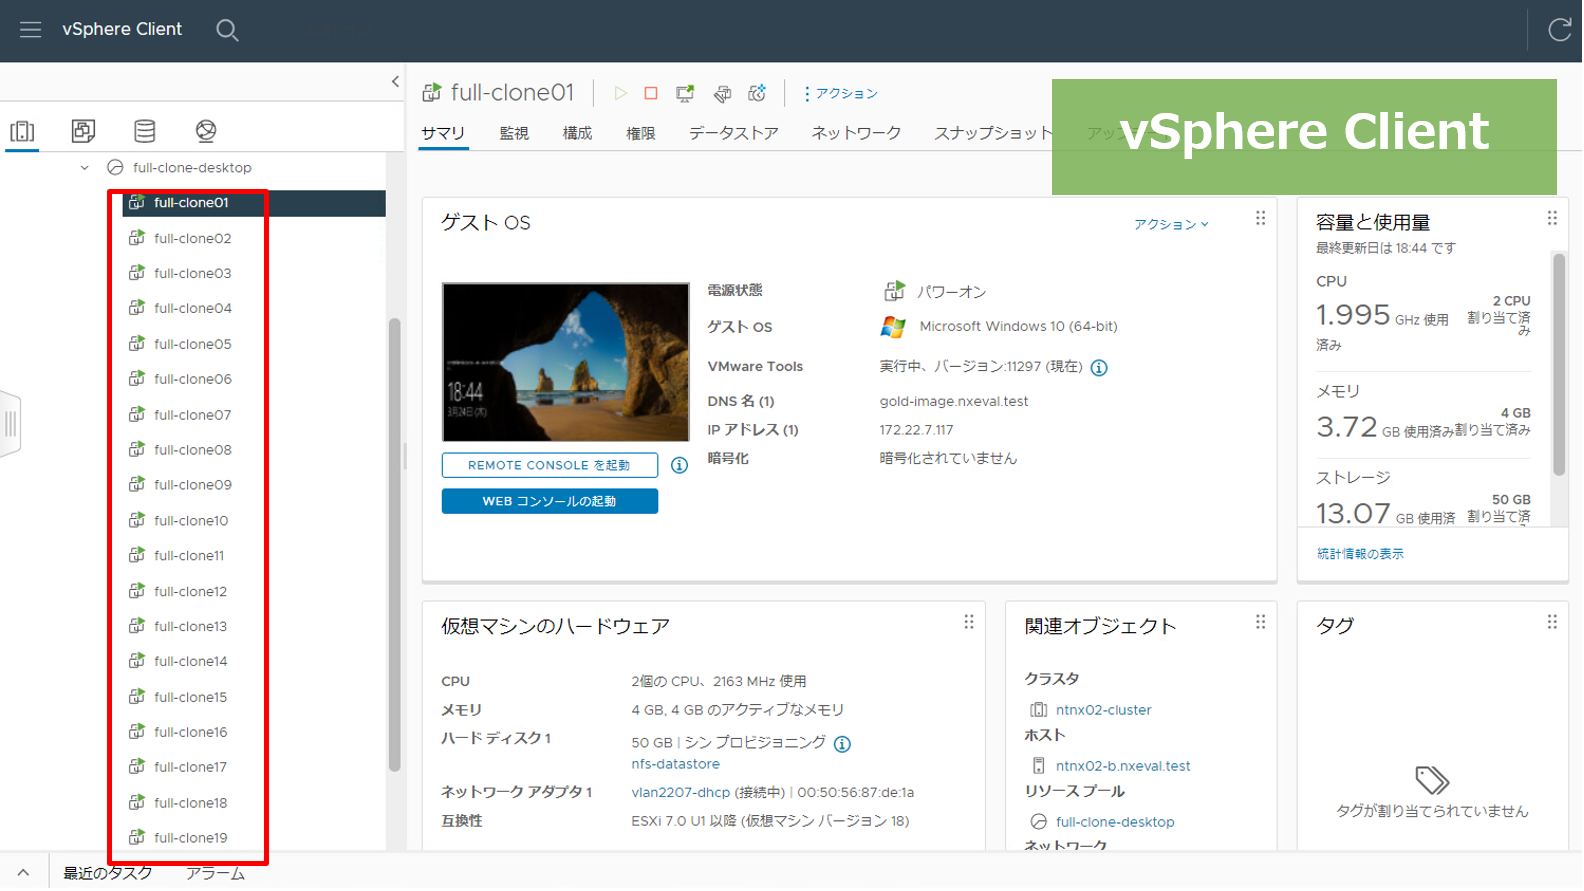Collapse the navigator pane with the arrow

coord(395,82)
